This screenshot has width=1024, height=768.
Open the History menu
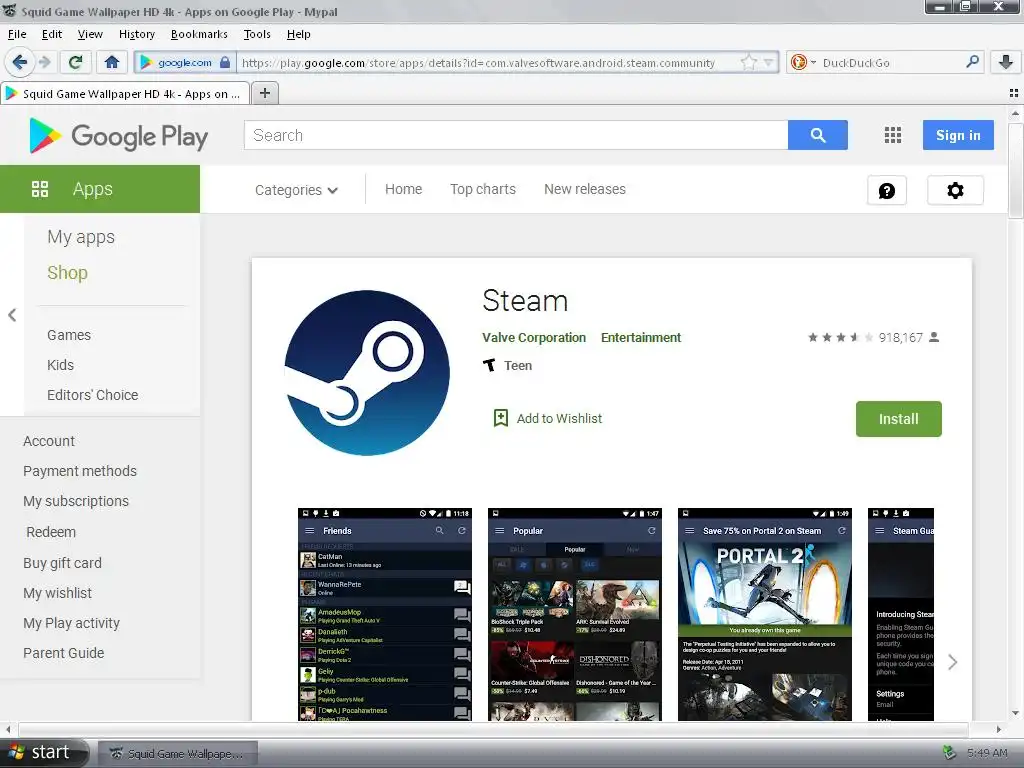coord(136,34)
